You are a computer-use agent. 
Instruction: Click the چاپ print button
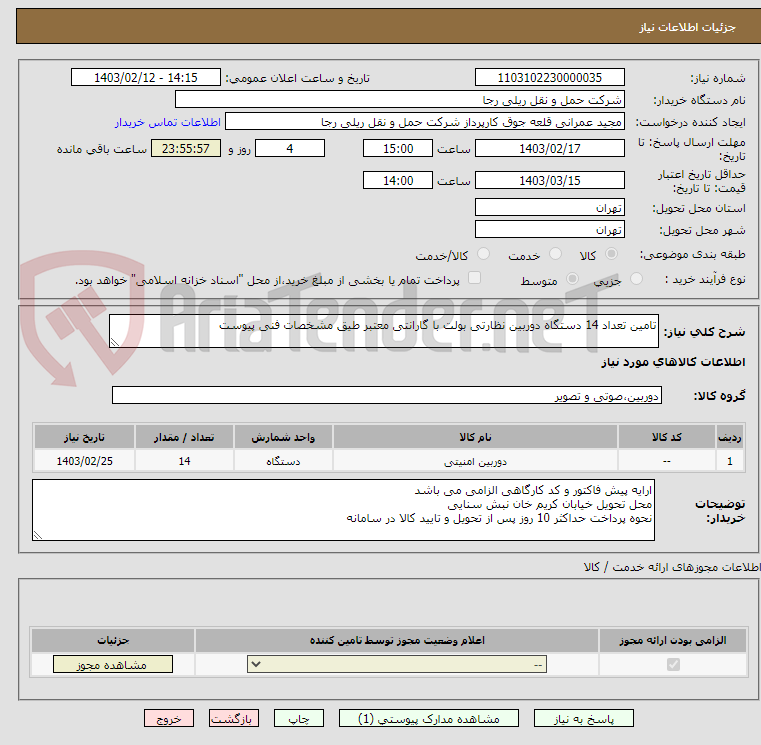tap(298, 718)
